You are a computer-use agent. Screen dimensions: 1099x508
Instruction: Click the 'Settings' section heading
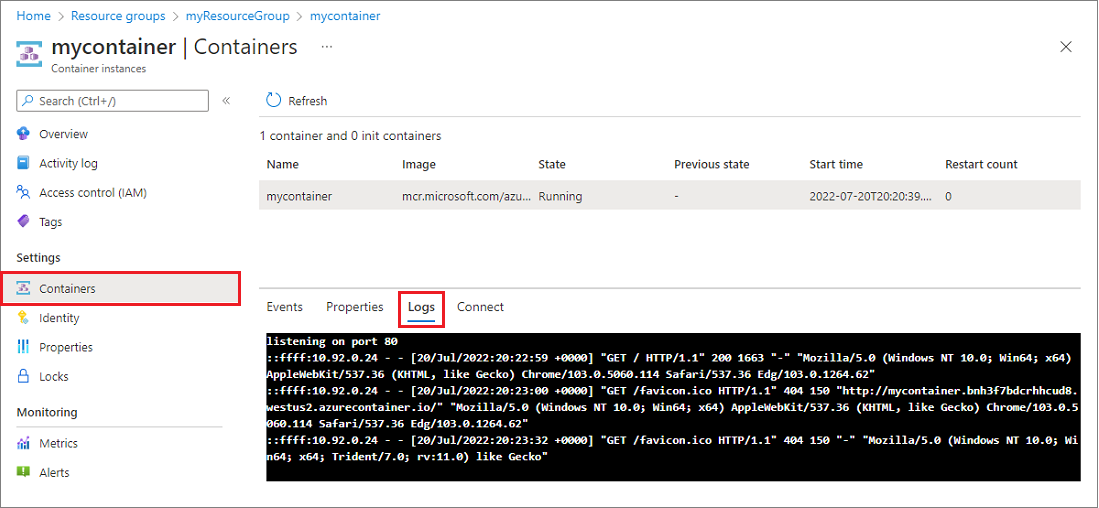pos(39,258)
